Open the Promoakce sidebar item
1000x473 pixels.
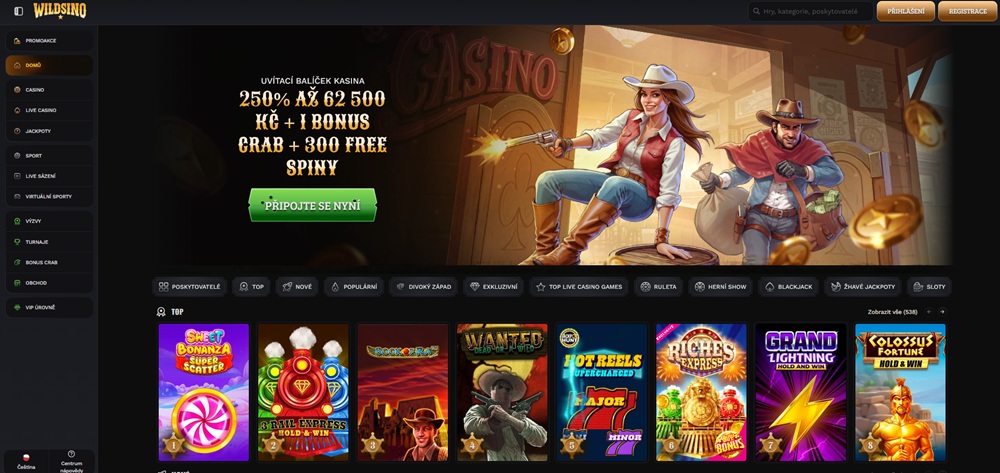tap(49, 41)
